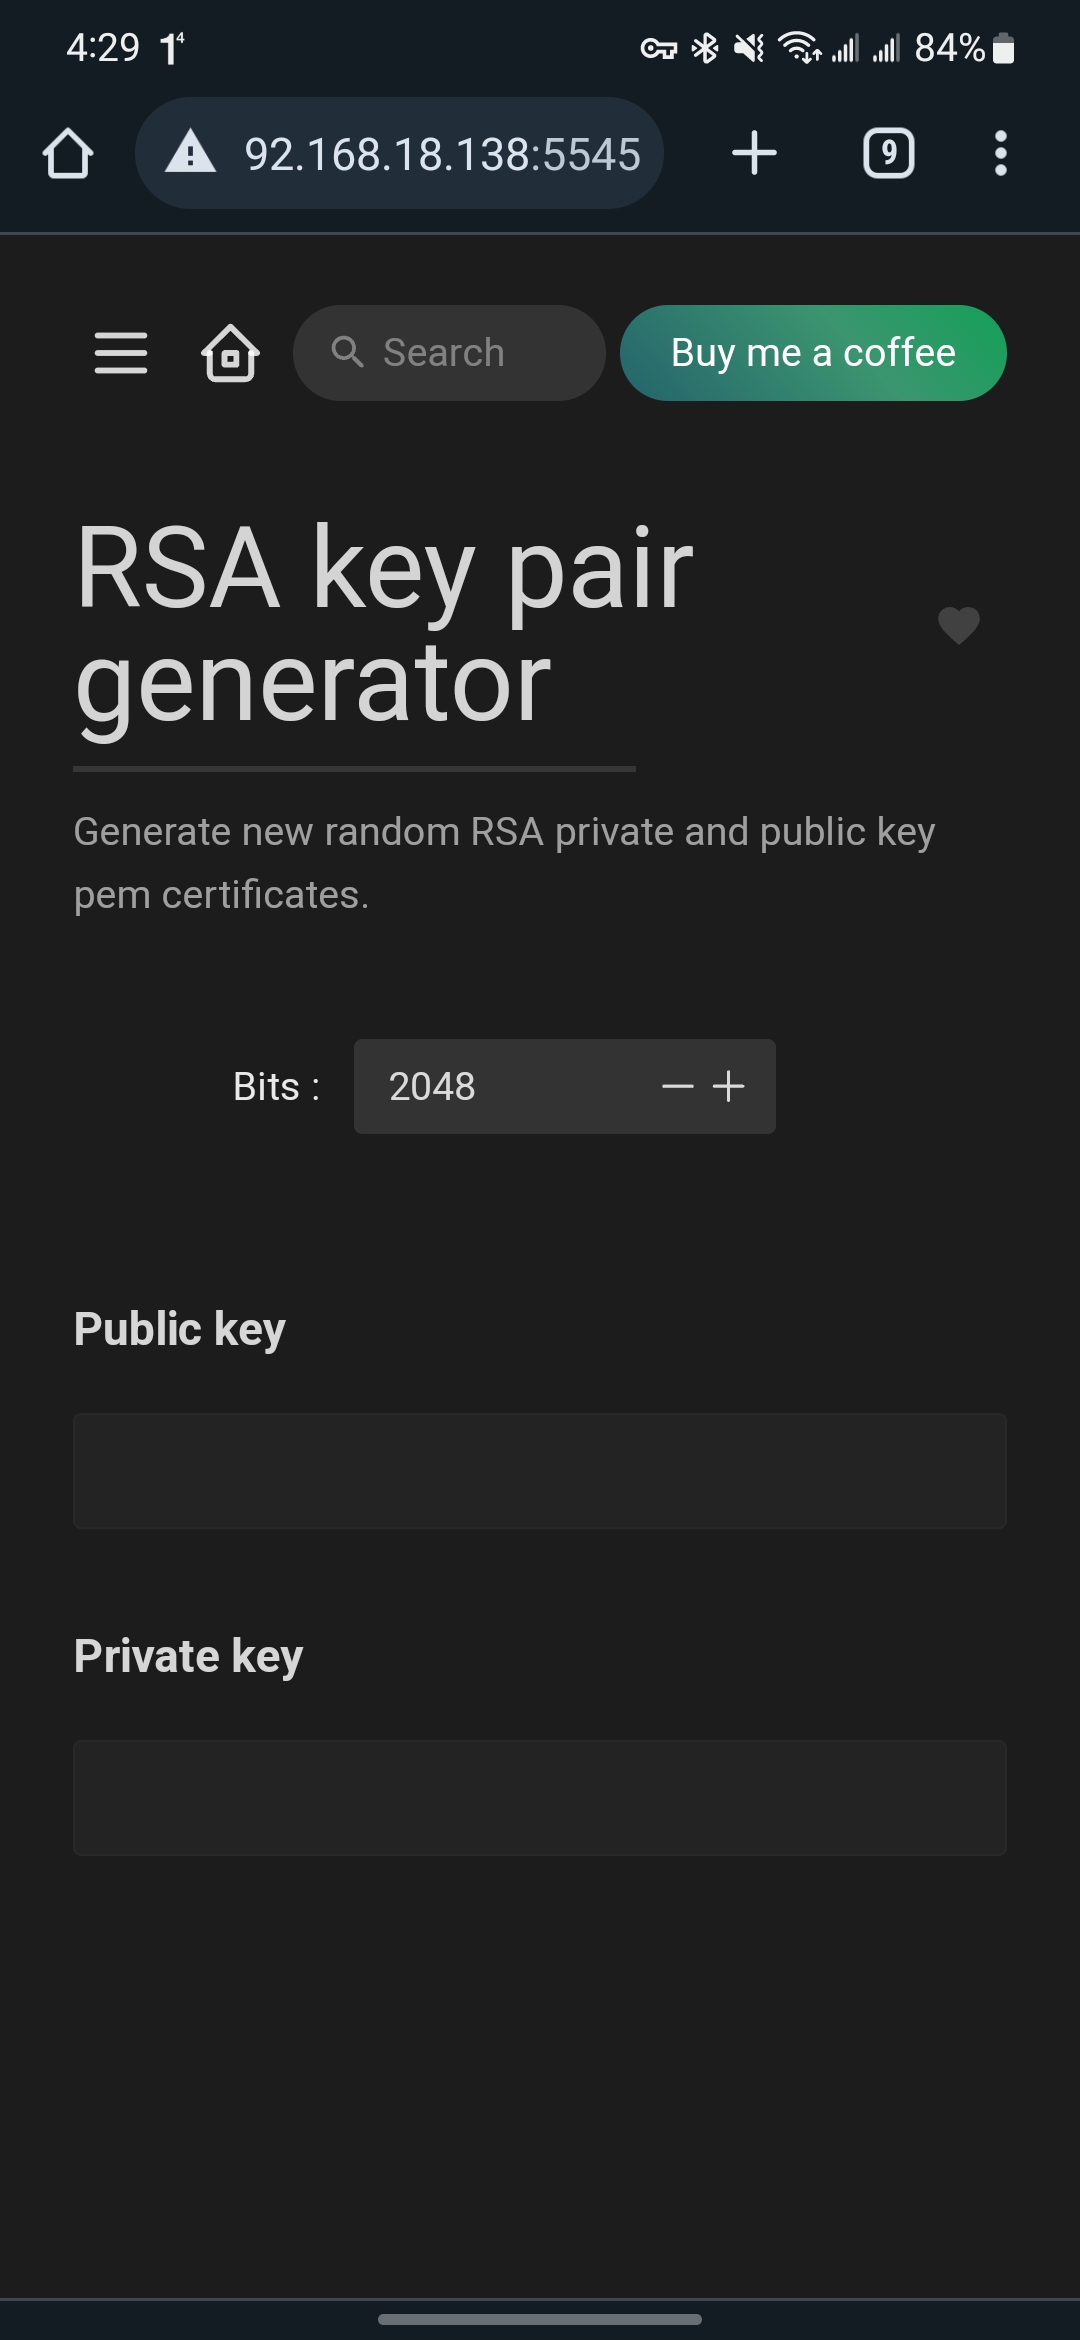Click the search magnifier icon
The image size is (1080, 2340).
(347, 352)
